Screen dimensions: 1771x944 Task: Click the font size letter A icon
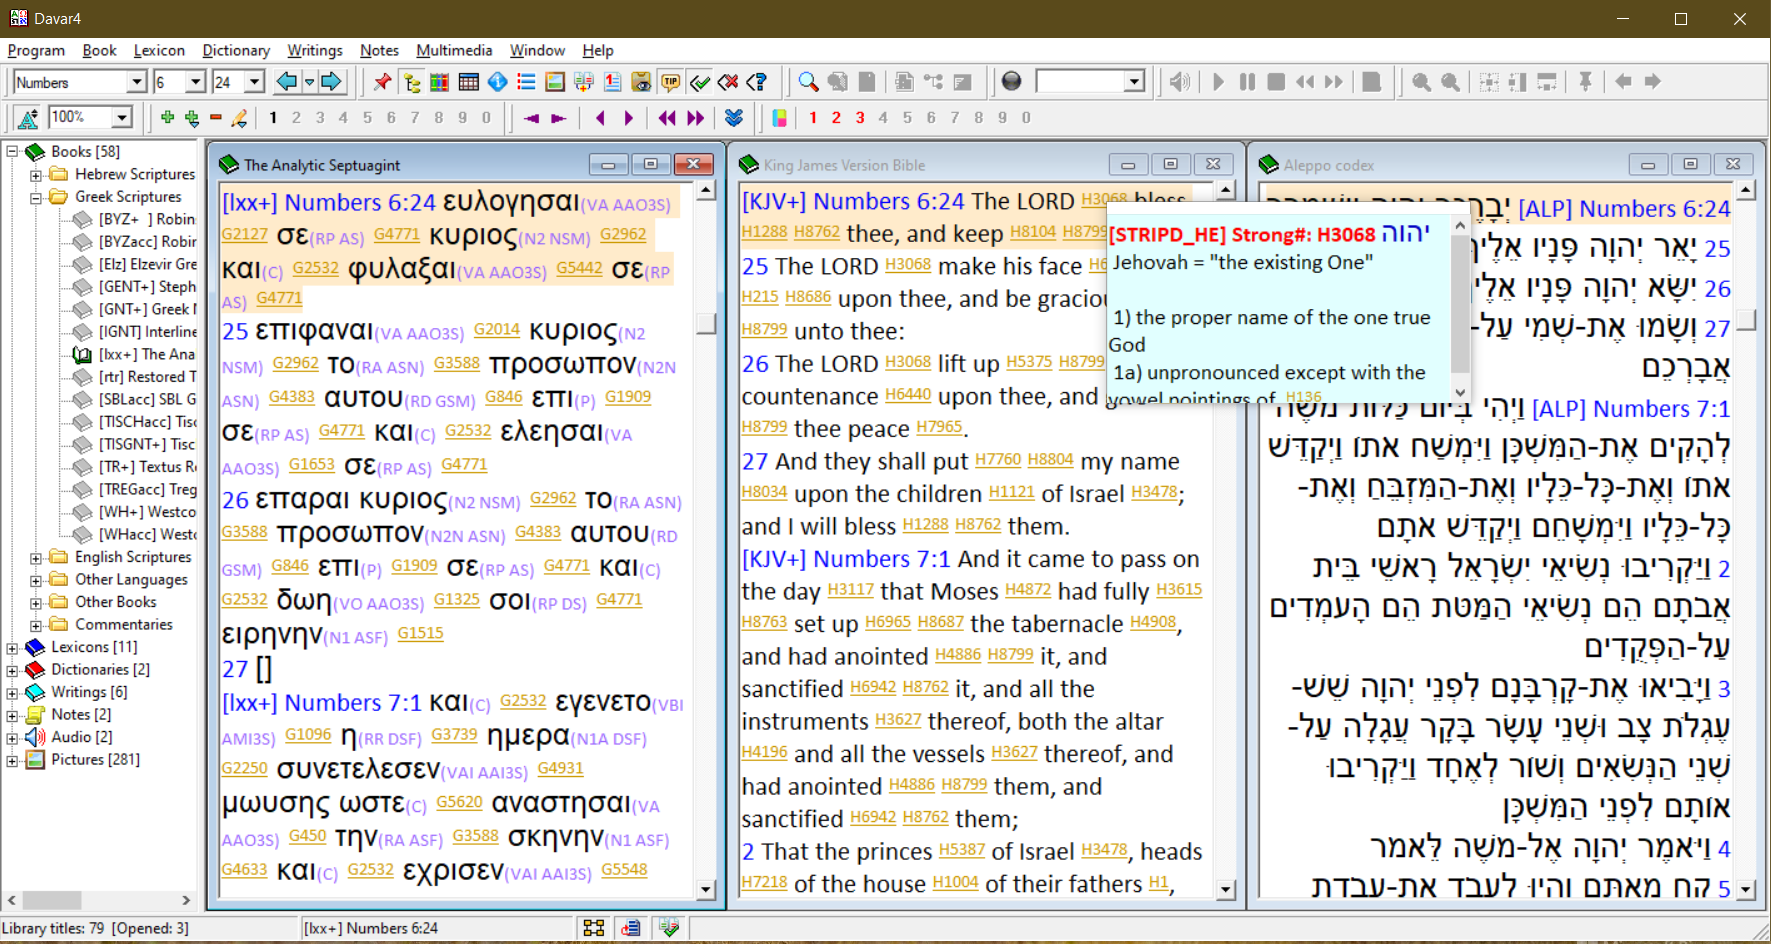point(28,118)
